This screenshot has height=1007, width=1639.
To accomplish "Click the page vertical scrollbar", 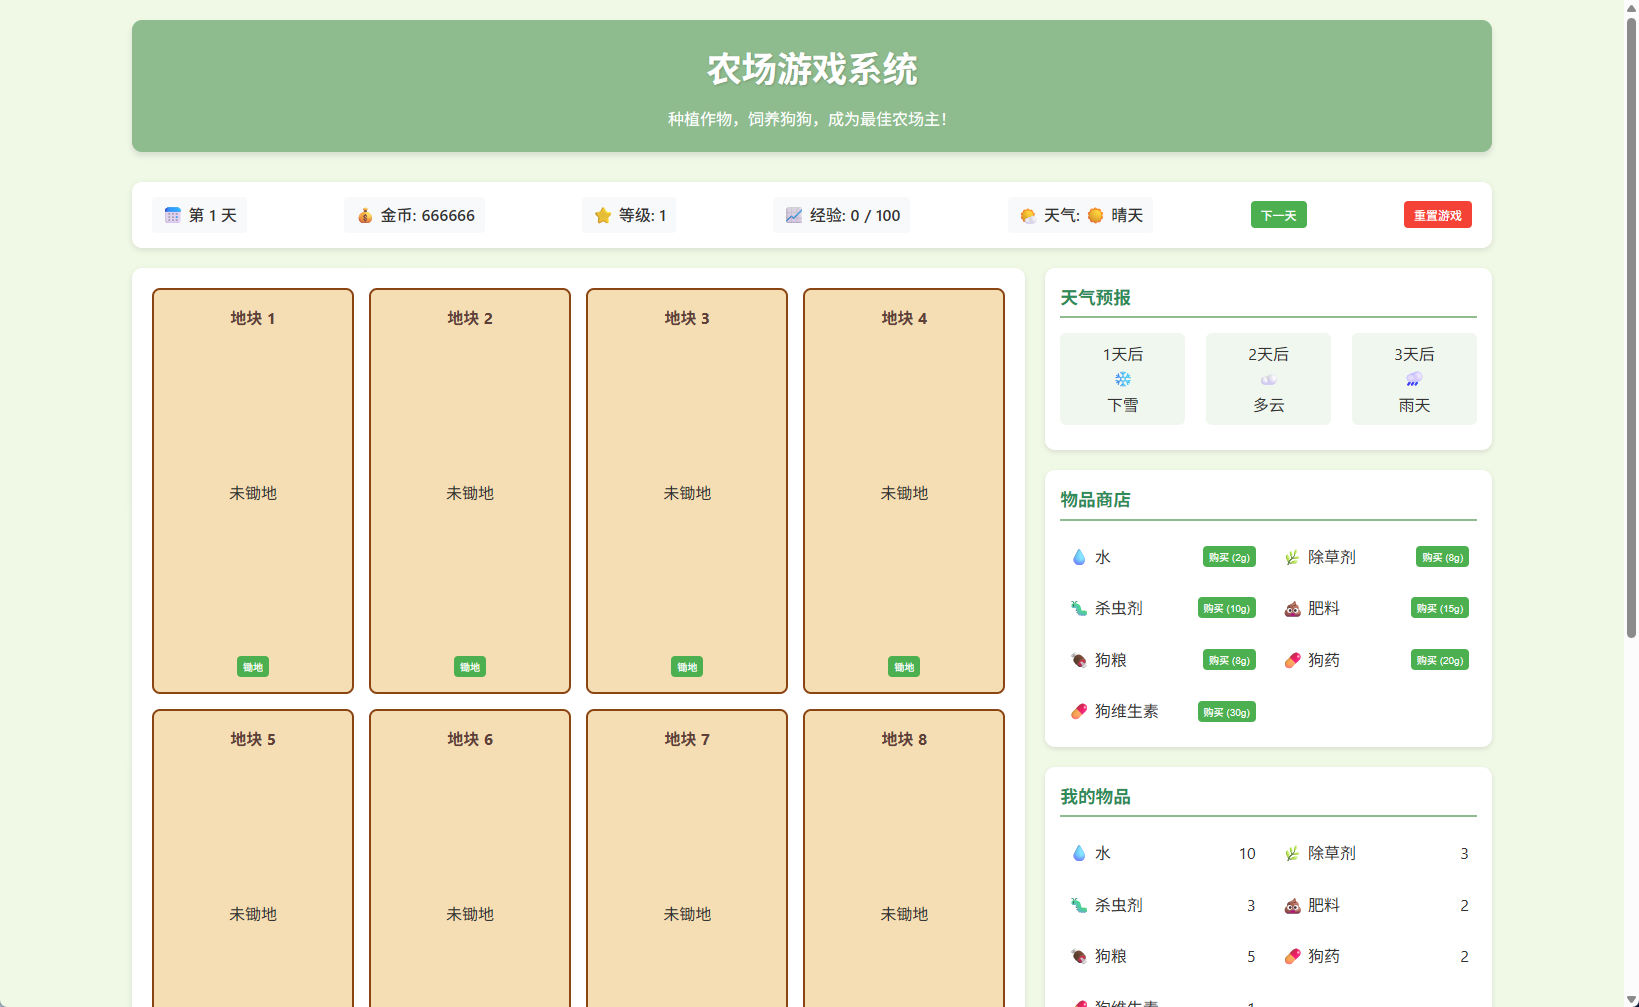I will pyautogui.click(x=1631, y=328).
